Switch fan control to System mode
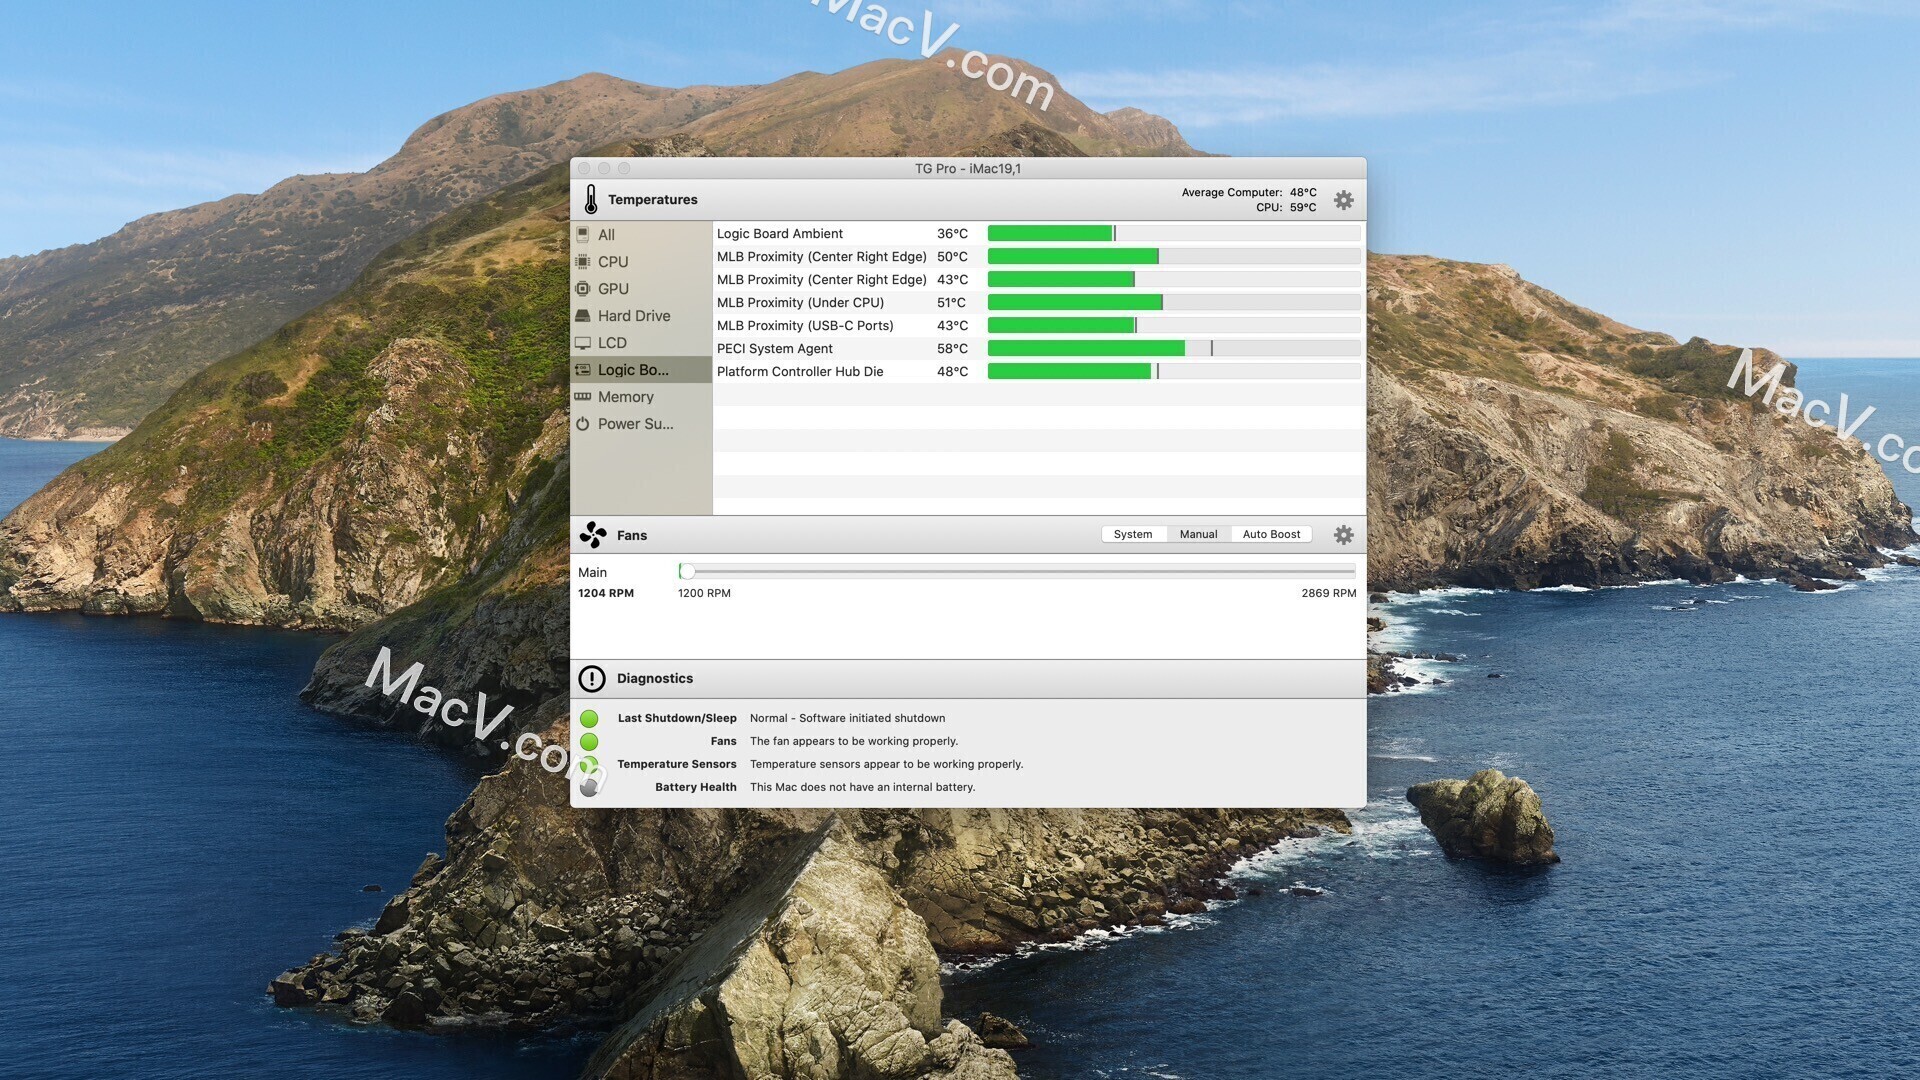 [x=1133, y=534]
